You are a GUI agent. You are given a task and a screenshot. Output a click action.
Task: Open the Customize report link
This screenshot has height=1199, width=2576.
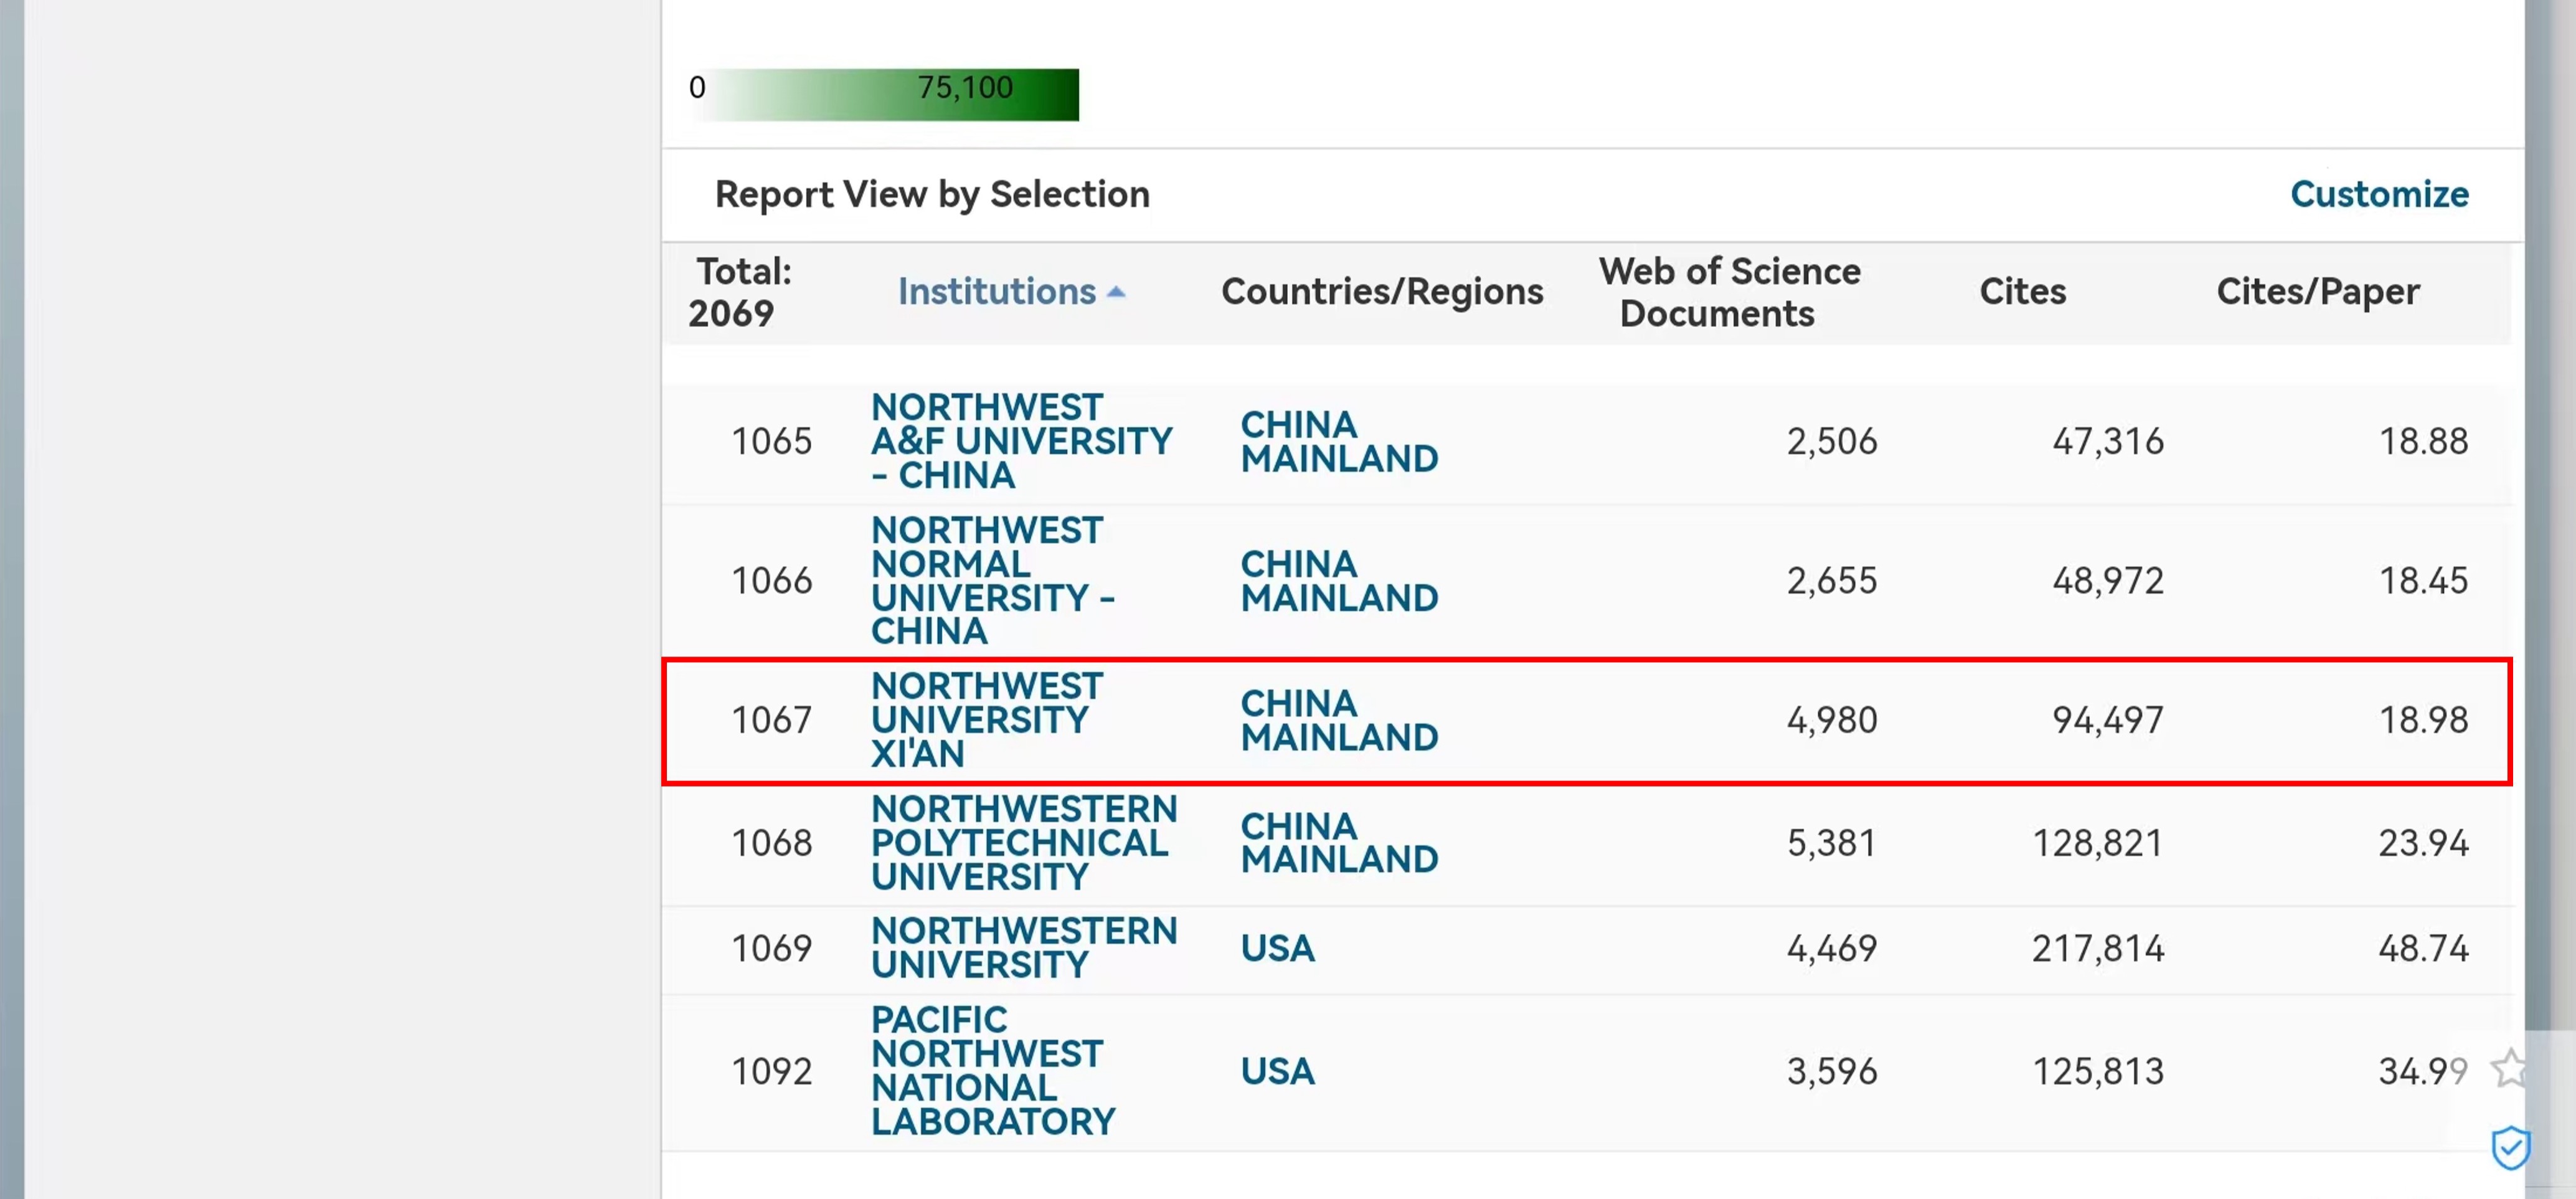(x=2379, y=194)
